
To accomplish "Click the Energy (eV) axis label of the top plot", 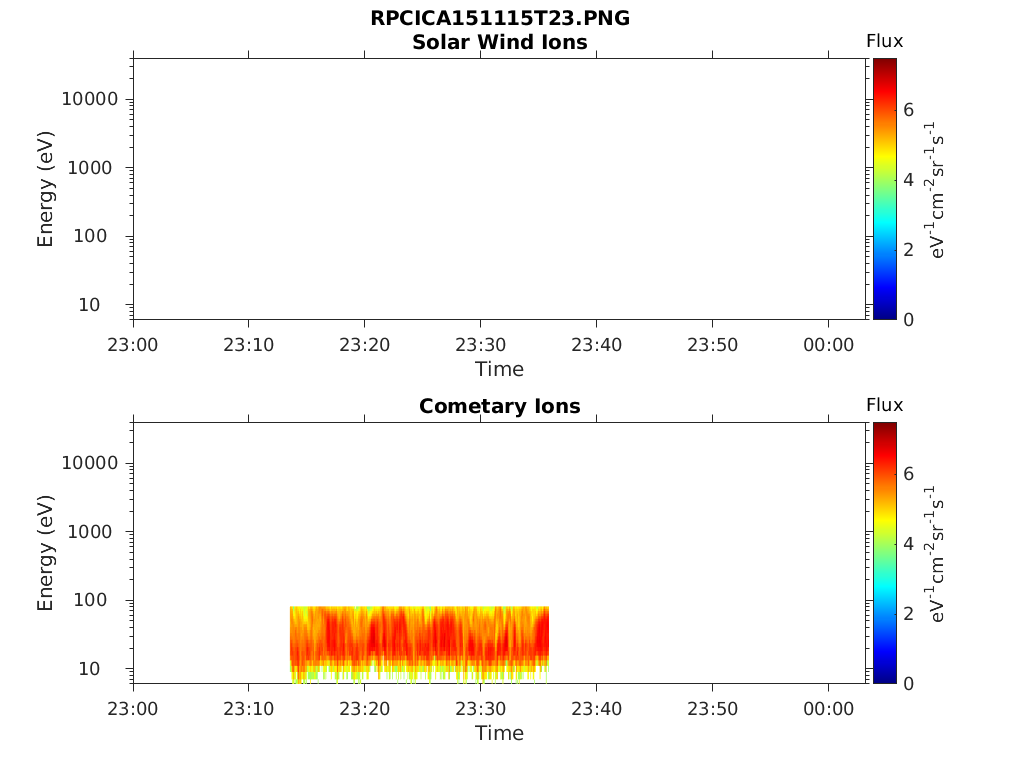I will pos(45,189).
